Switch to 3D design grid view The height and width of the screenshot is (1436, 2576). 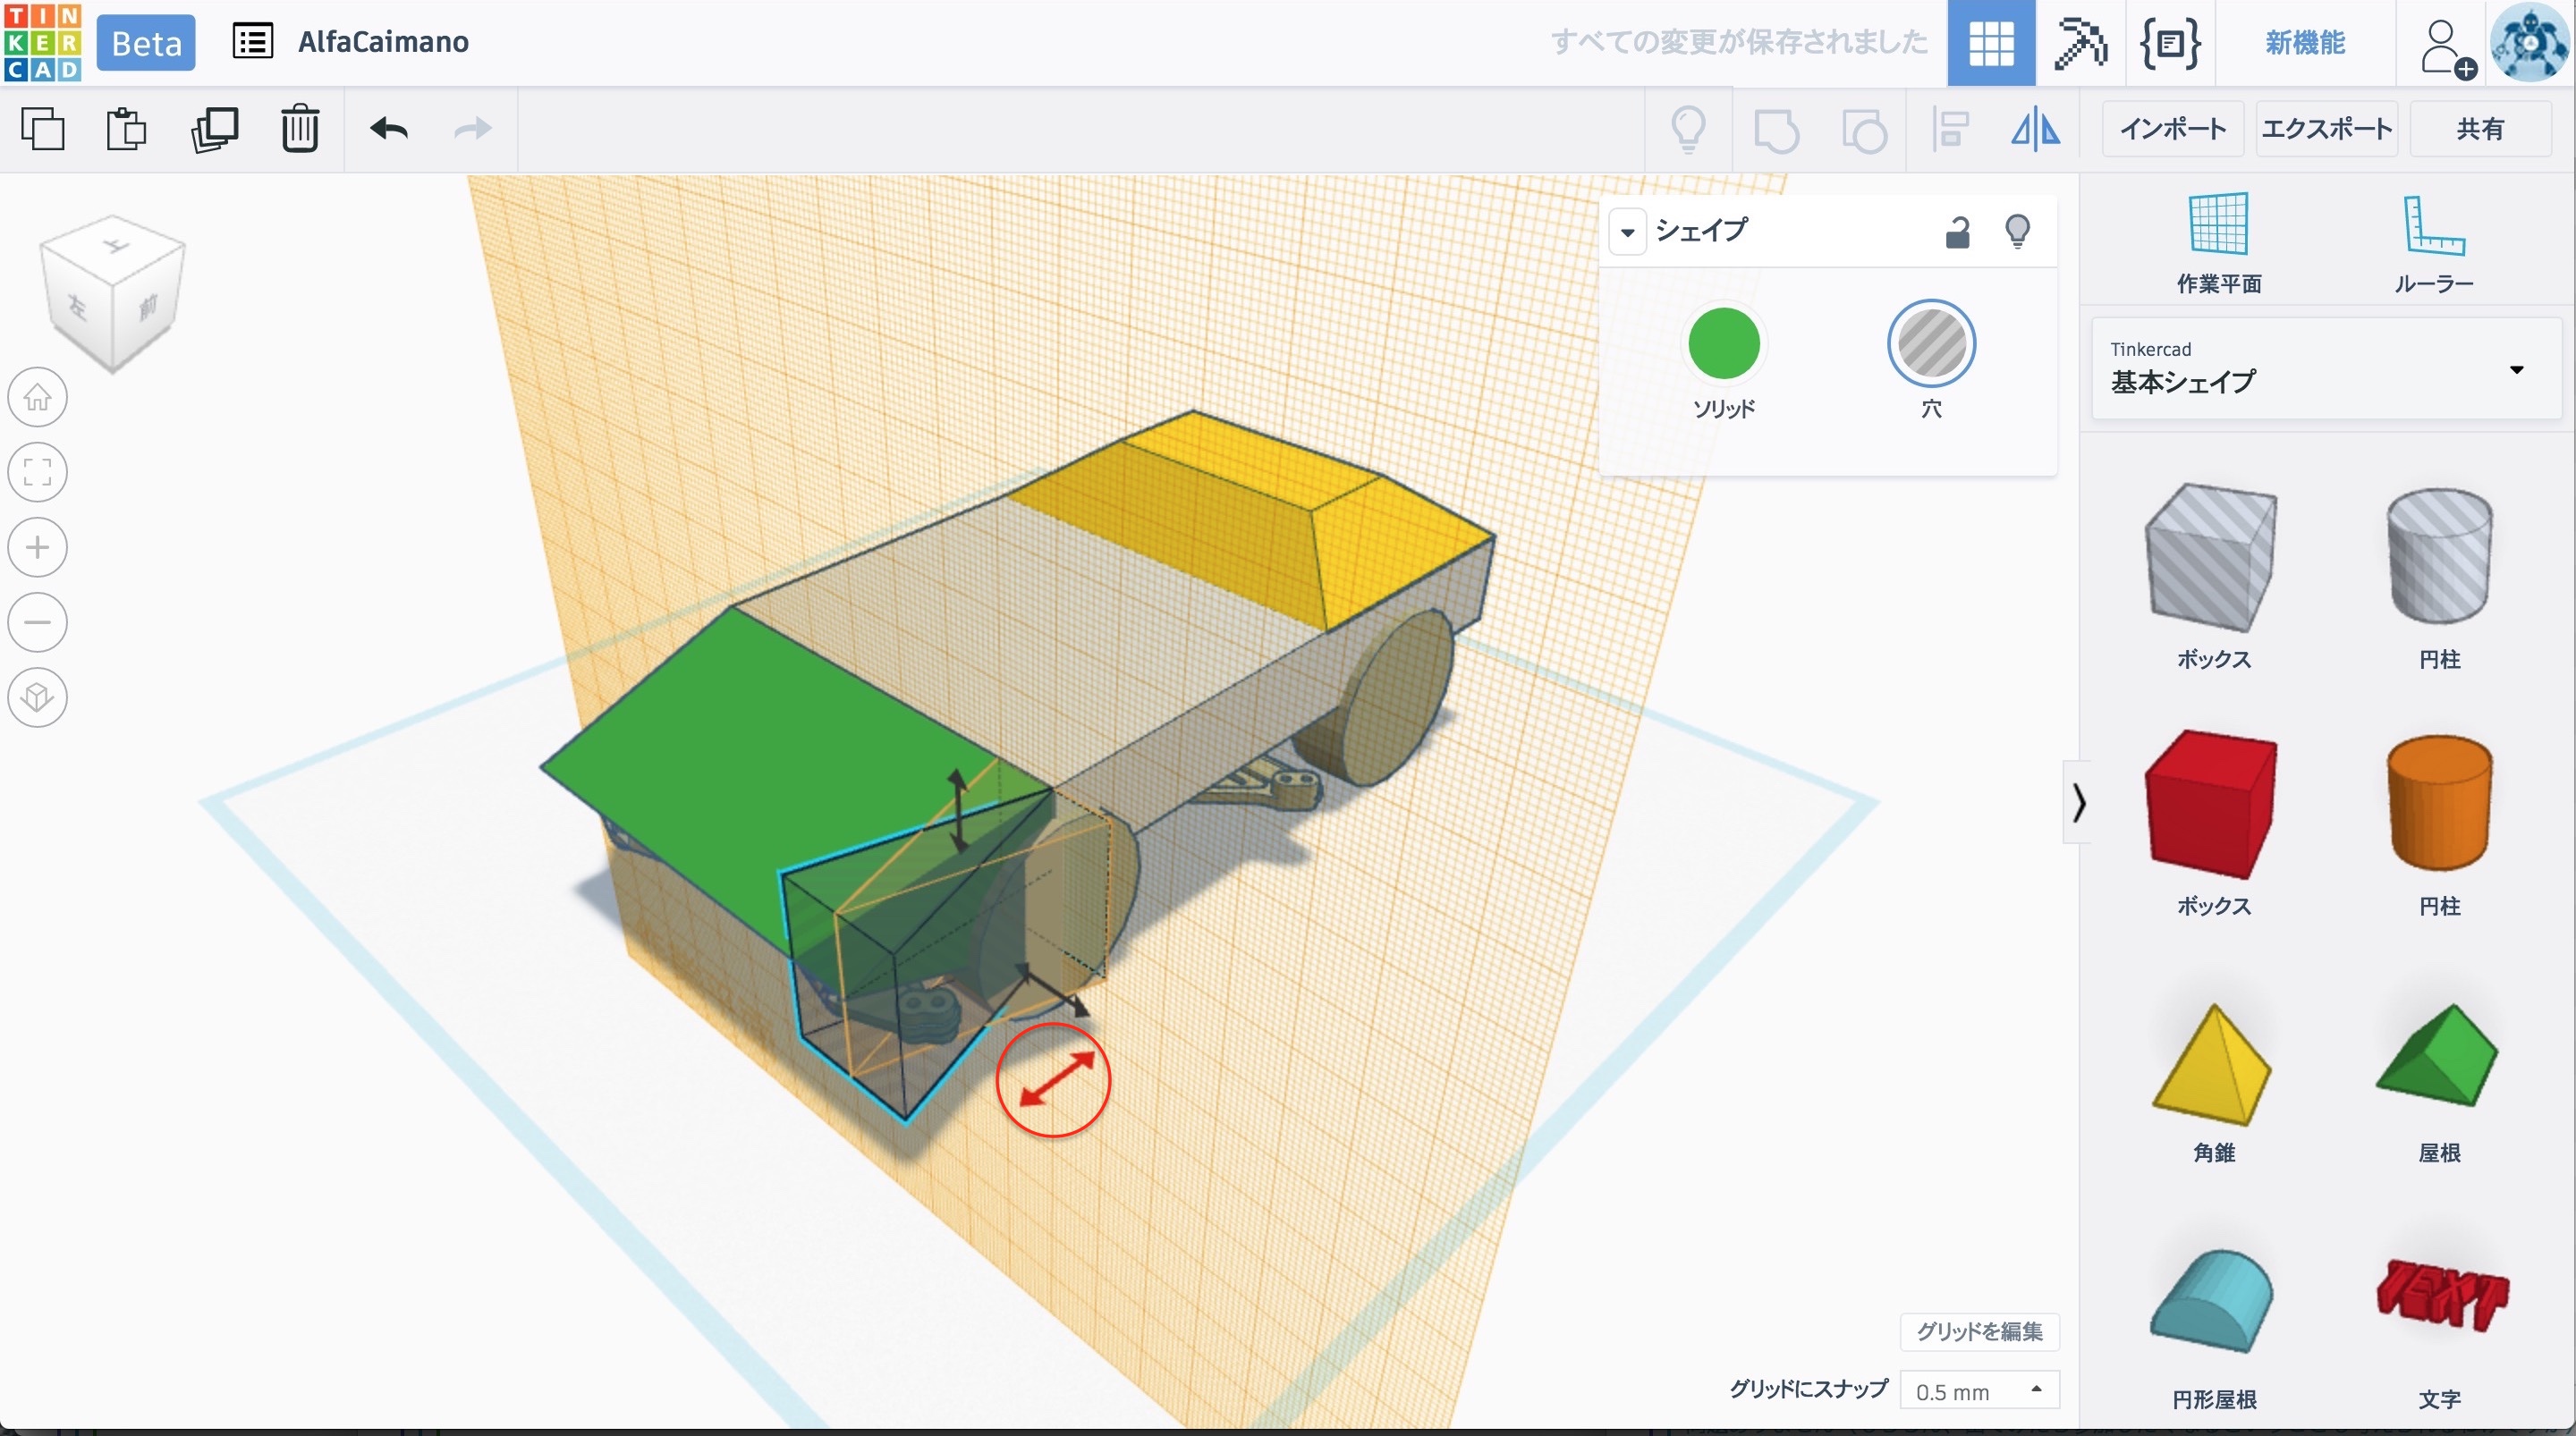click(x=1990, y=43)
